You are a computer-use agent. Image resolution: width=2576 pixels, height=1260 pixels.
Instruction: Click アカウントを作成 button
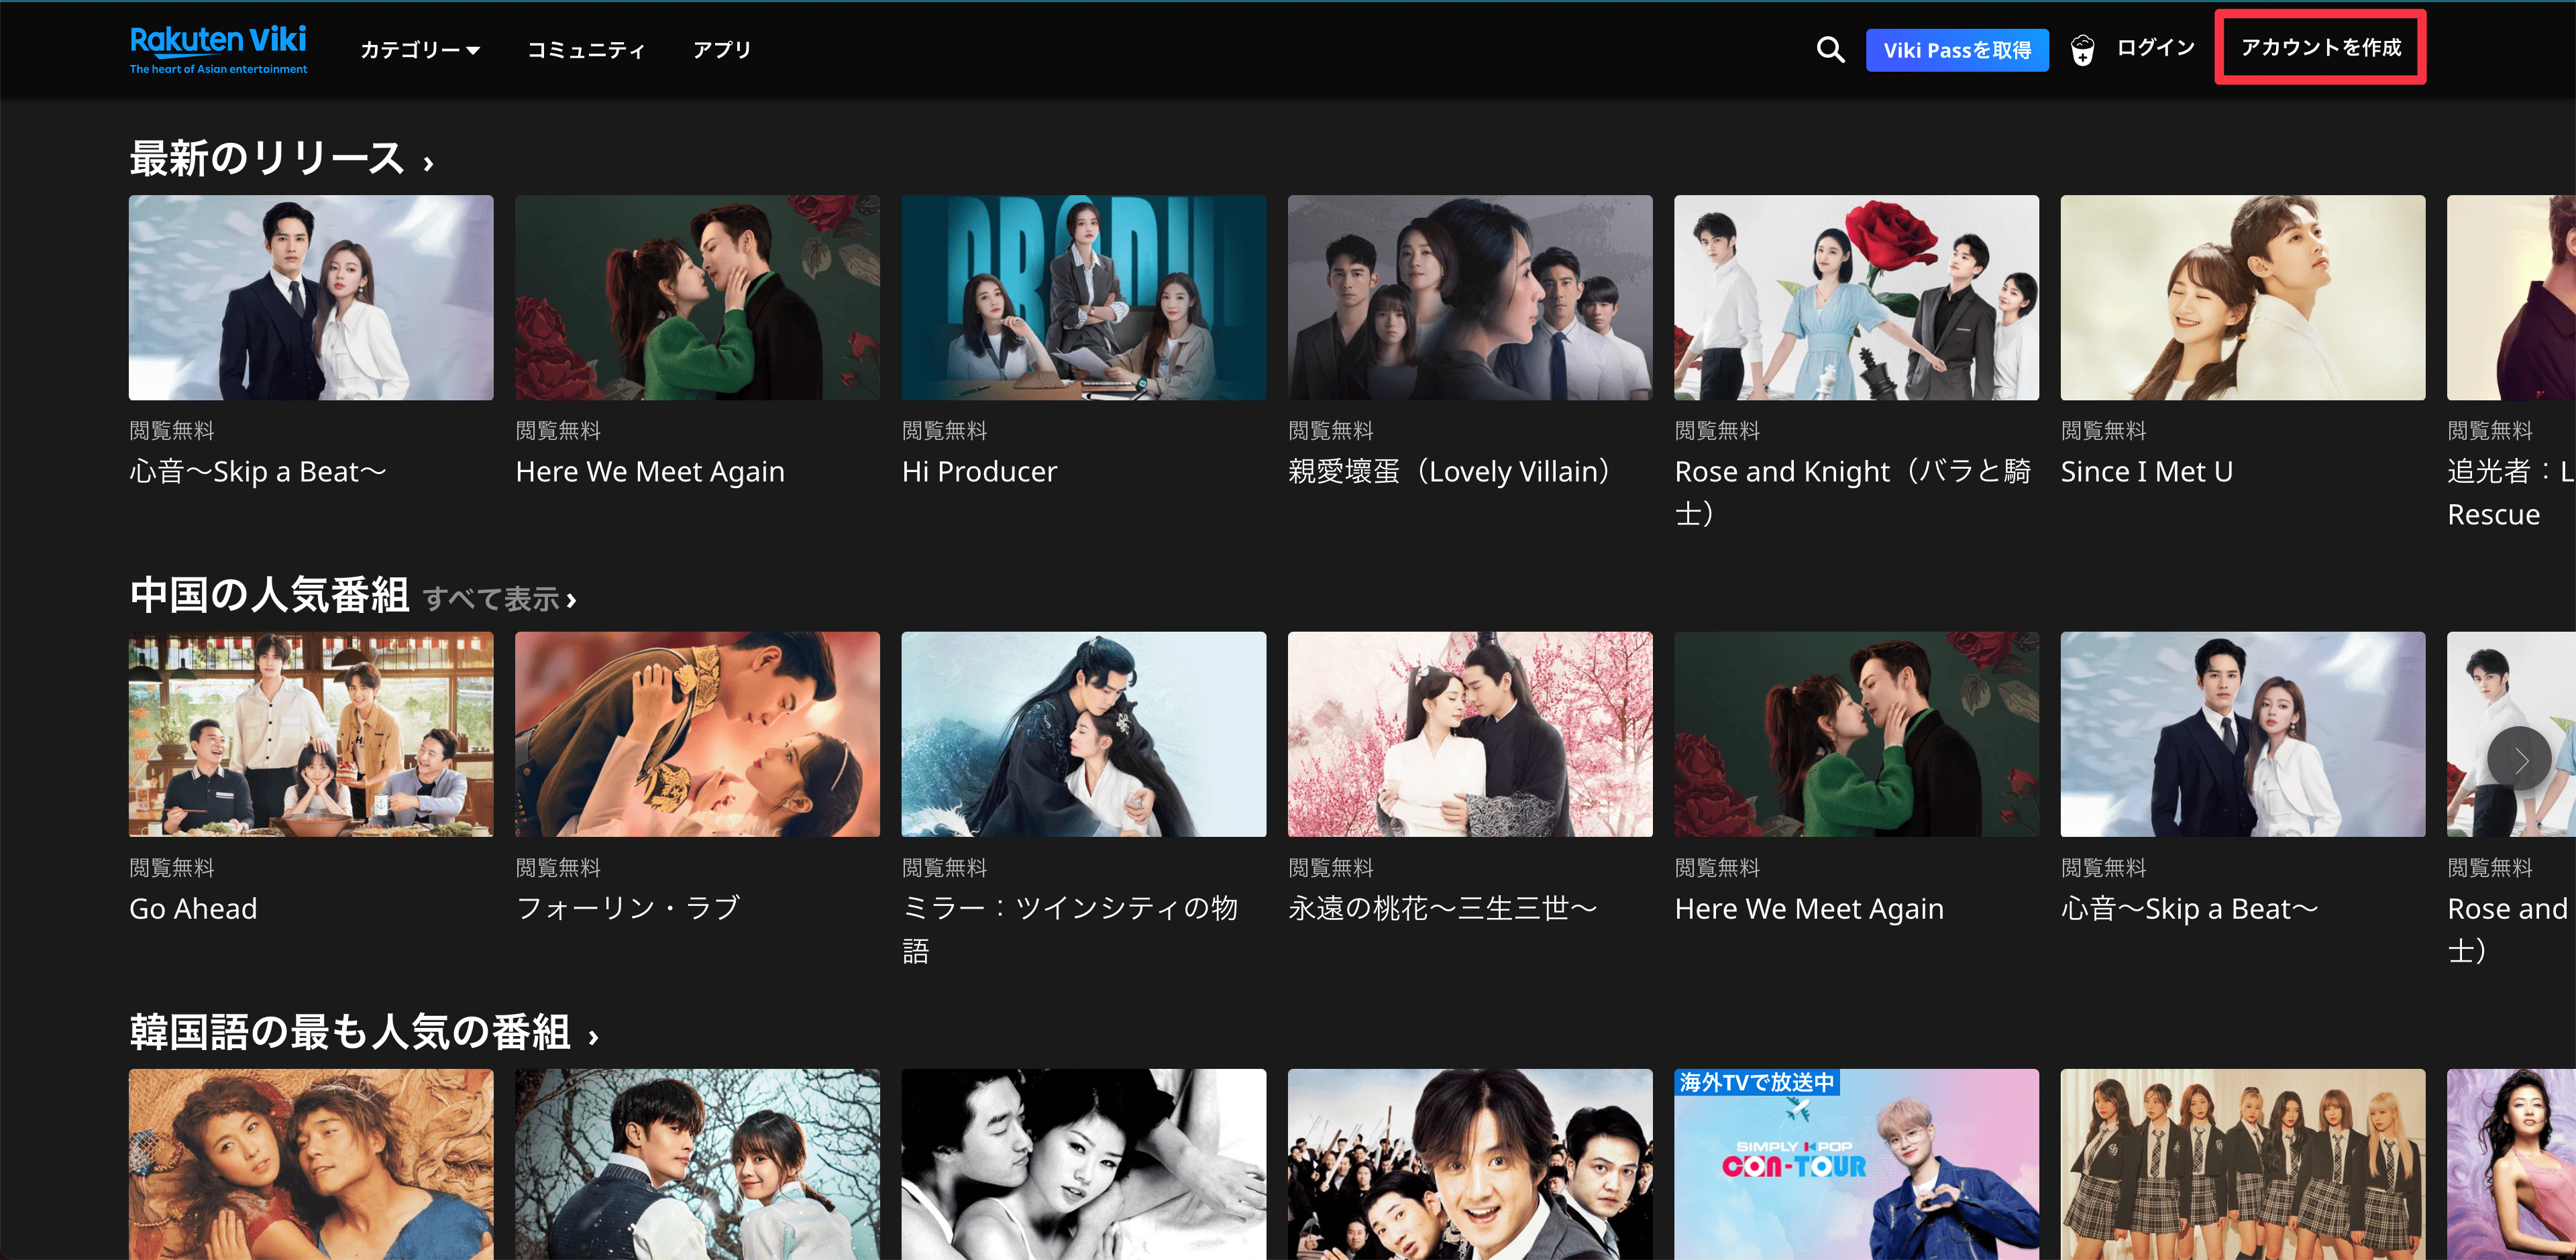[2320, 48]
